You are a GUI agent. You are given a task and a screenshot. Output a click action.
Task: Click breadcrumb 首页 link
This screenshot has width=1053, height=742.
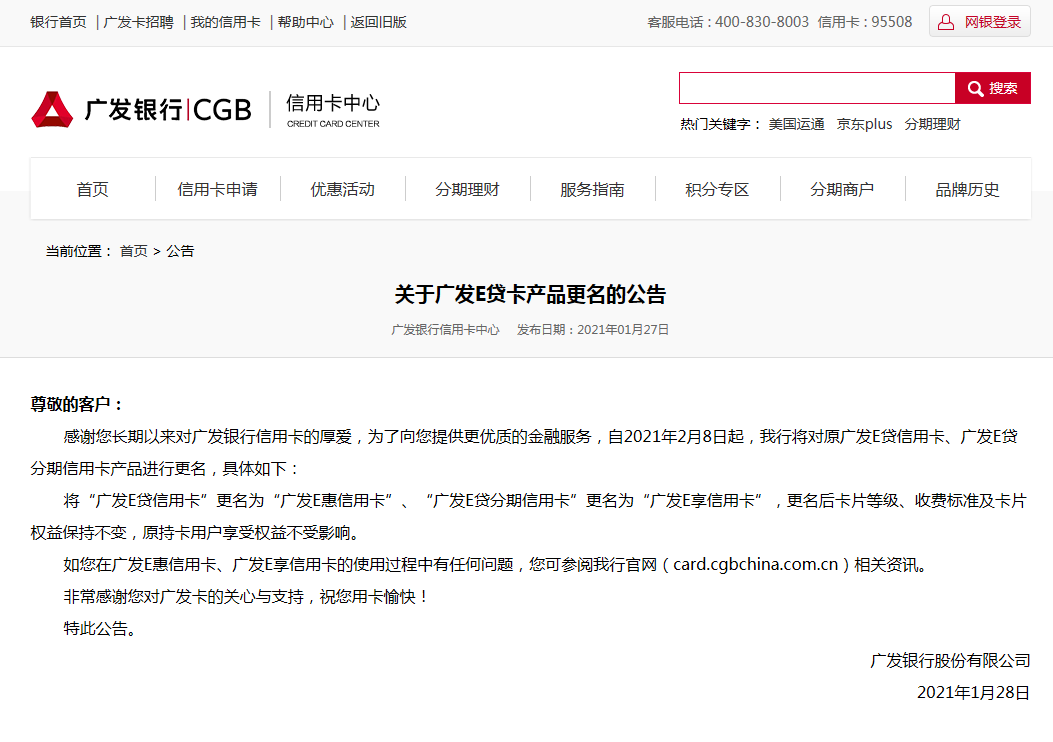pyautogui.click(x=134, y=251)
